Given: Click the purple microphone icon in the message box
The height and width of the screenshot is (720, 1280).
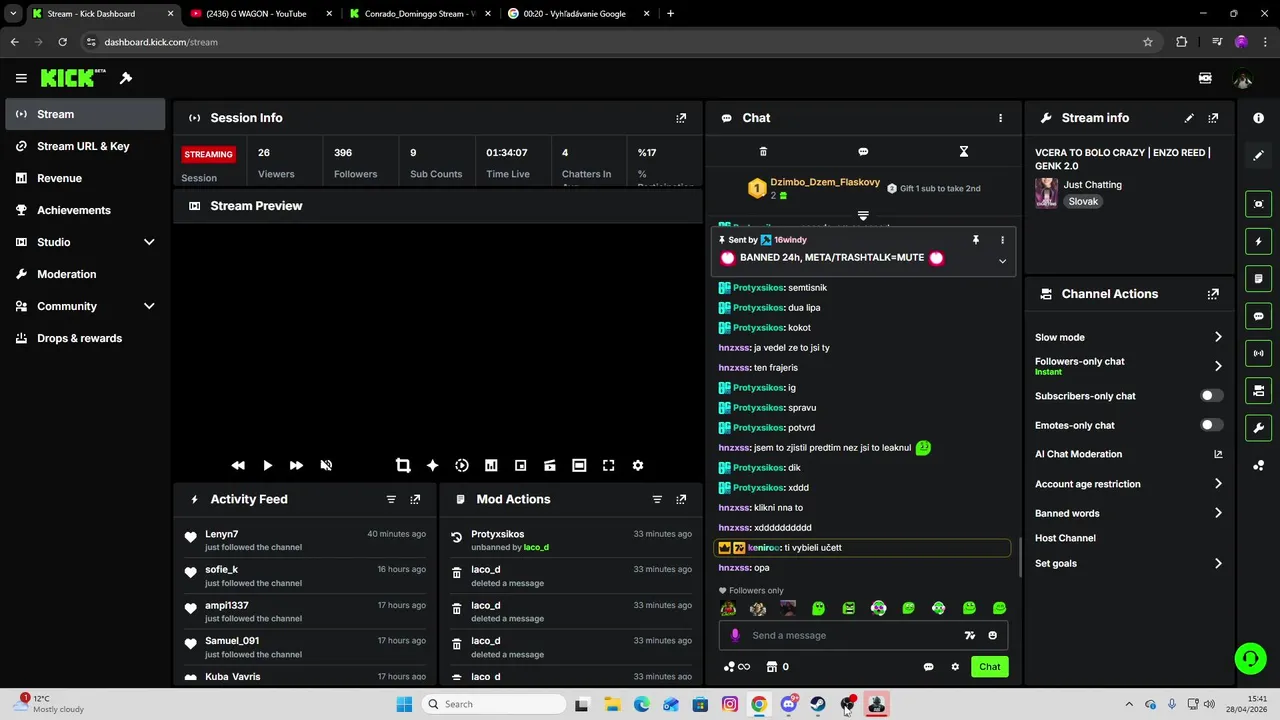Looking at the screenshot, I should [x=735, y=635].
